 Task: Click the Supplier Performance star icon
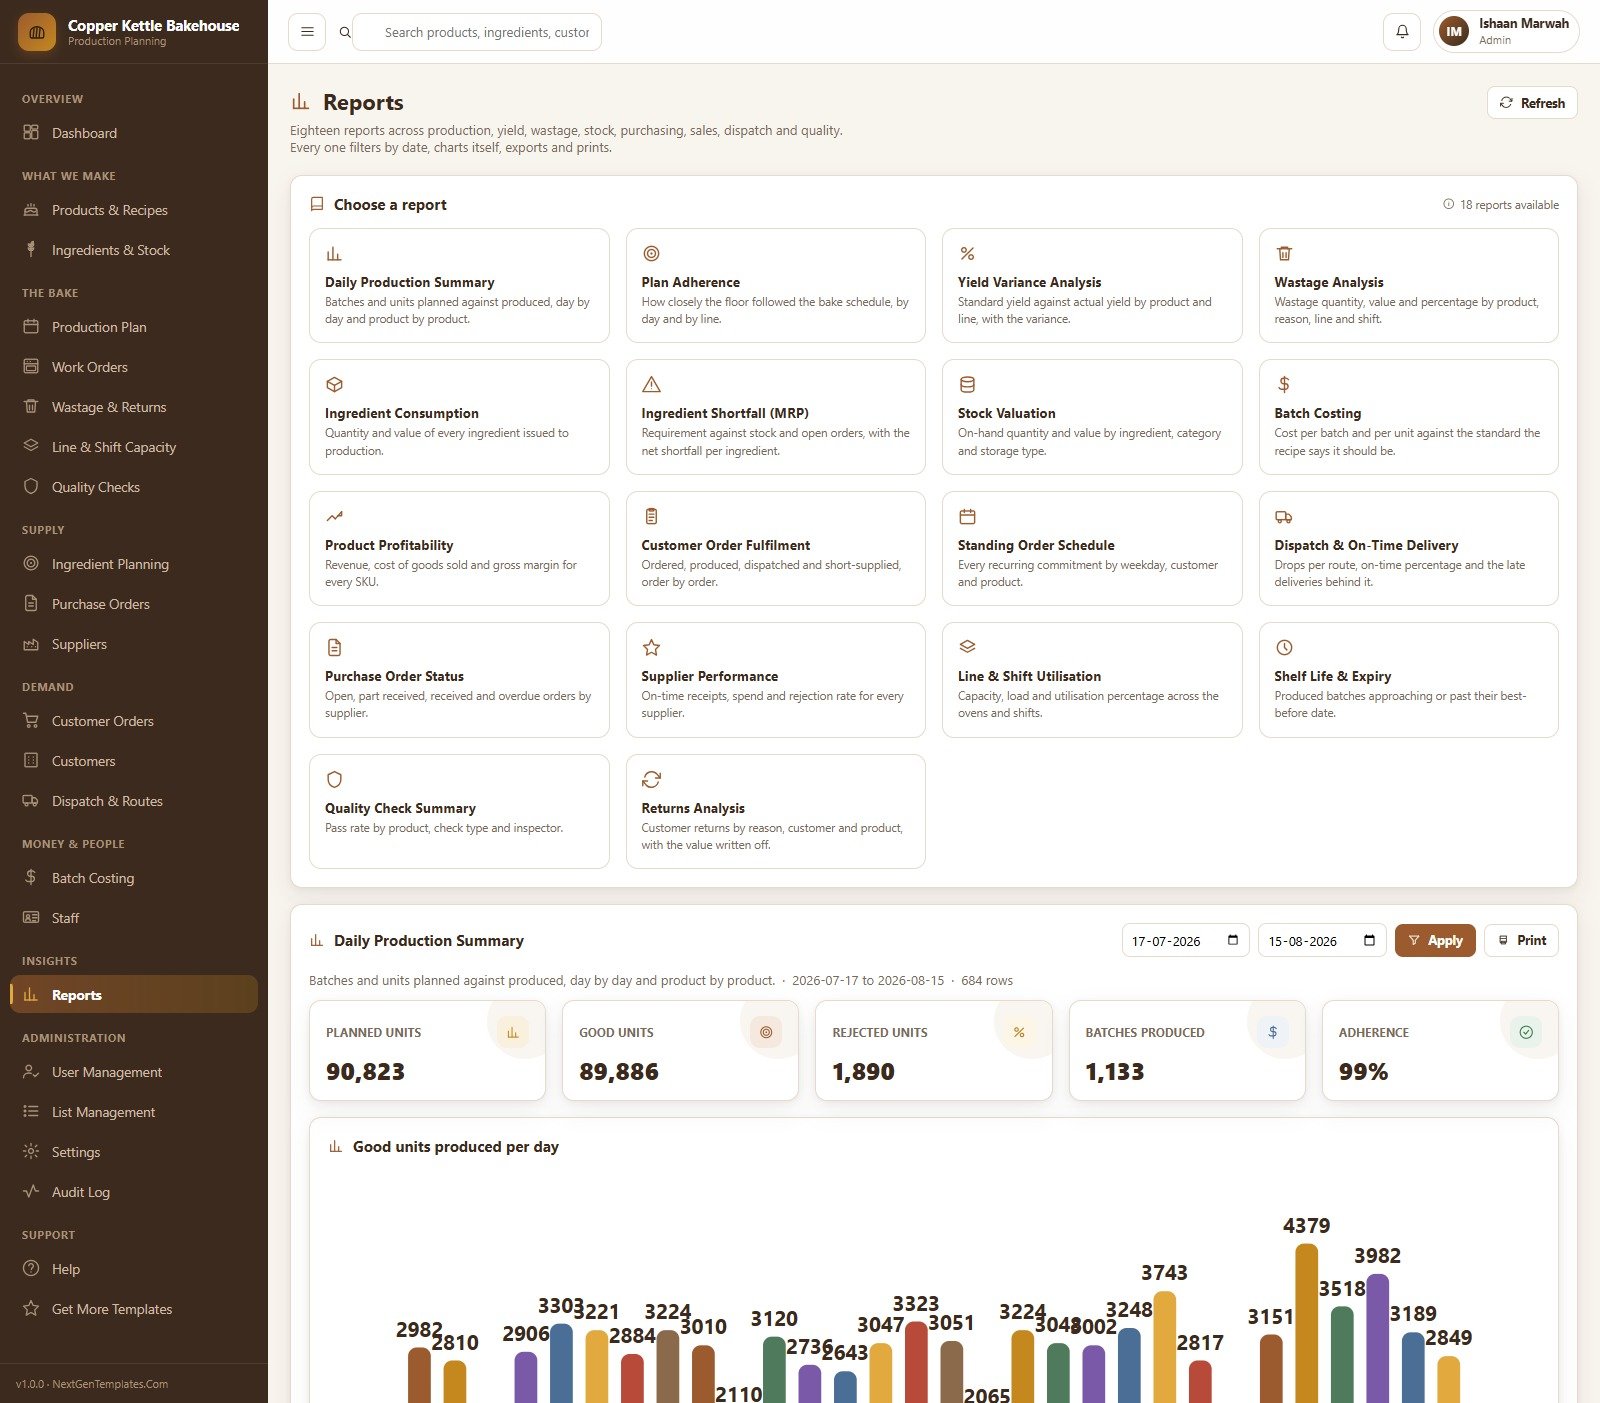651,648
